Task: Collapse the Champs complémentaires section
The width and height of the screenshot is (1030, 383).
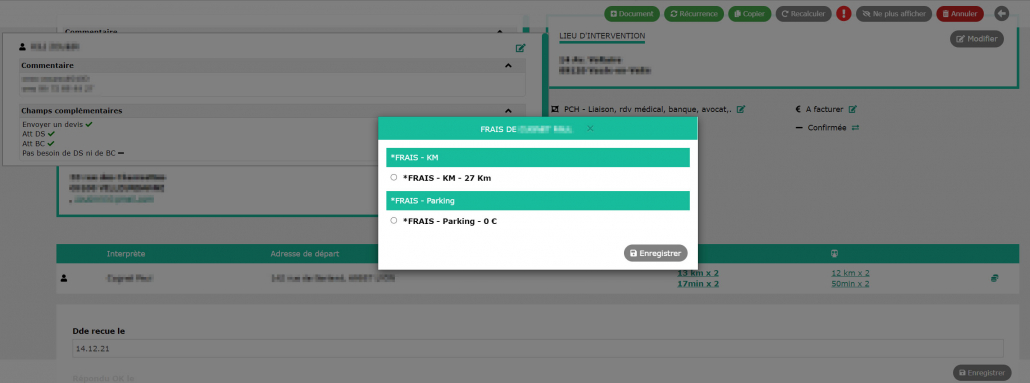Action: [x=508, y=111]
